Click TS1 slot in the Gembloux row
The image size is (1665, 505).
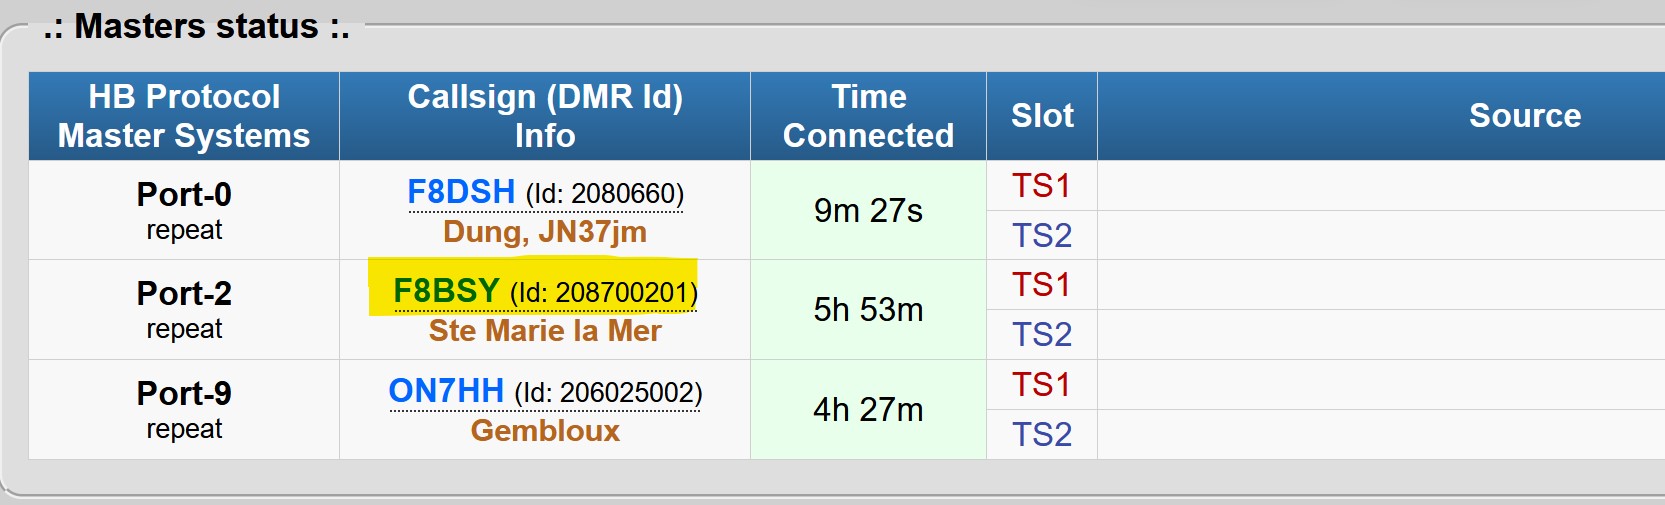1041,385
